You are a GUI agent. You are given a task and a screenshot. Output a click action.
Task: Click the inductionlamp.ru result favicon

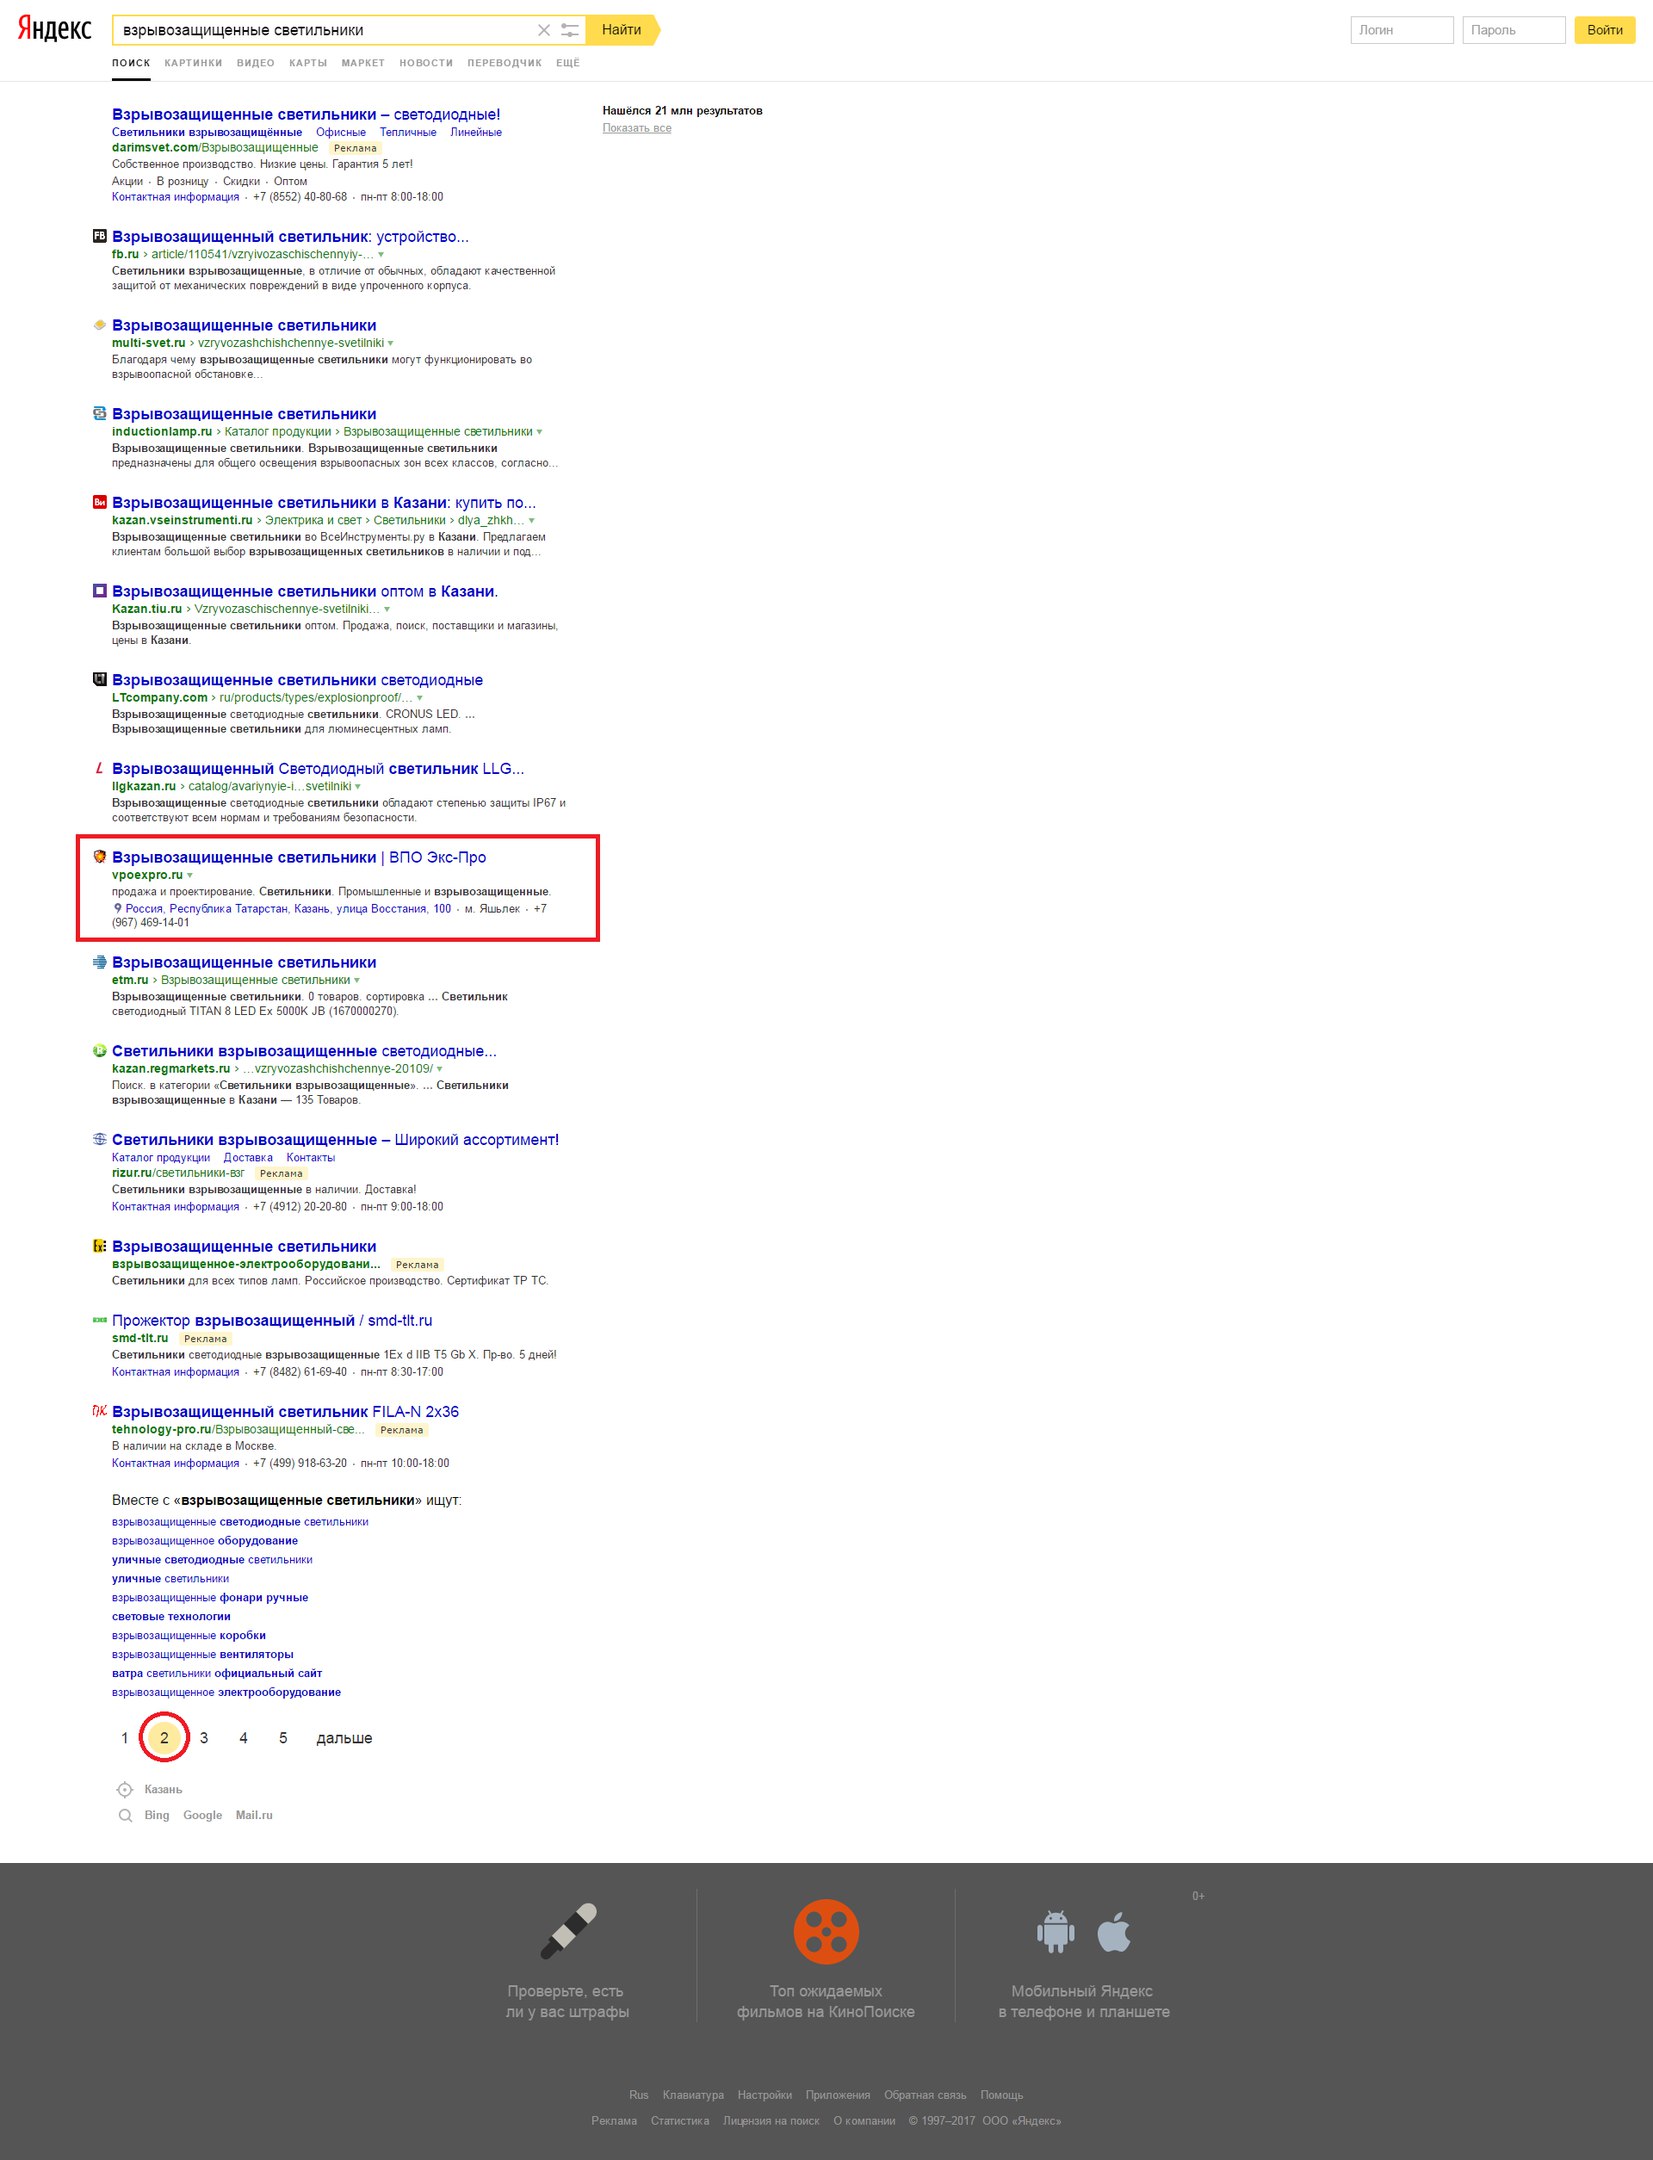pyautogui.click(x=99, y=414)
